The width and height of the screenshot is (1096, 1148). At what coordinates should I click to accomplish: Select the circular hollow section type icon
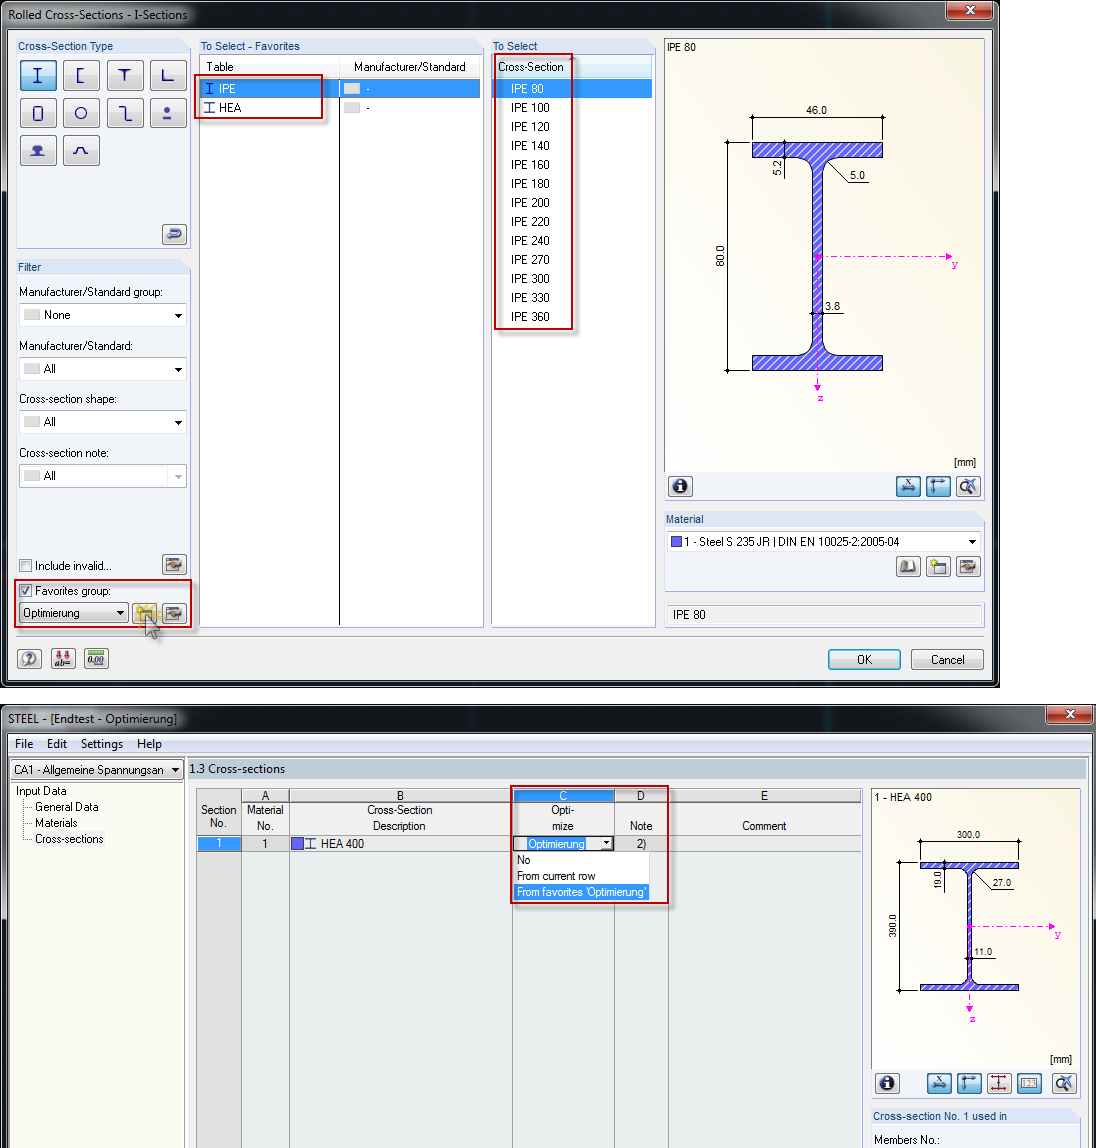coord(81,113)
